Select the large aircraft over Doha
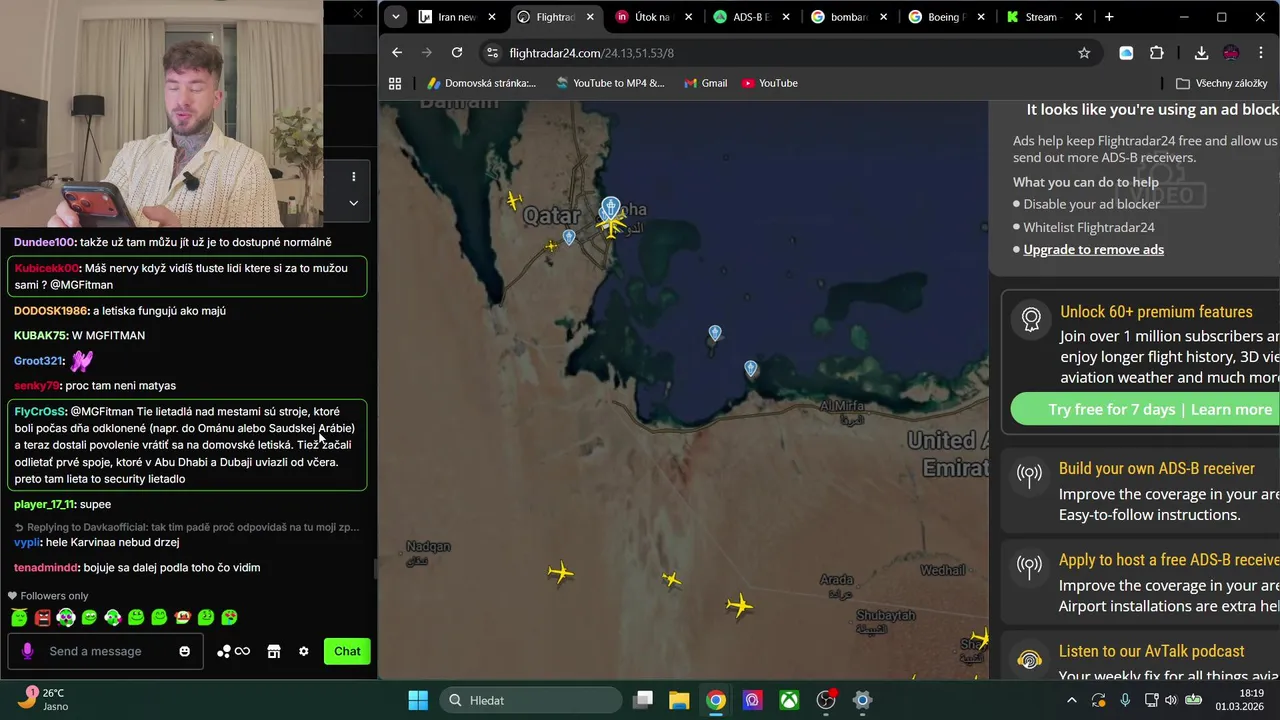This screenshot has height=720, width=1280. point(611,225)
